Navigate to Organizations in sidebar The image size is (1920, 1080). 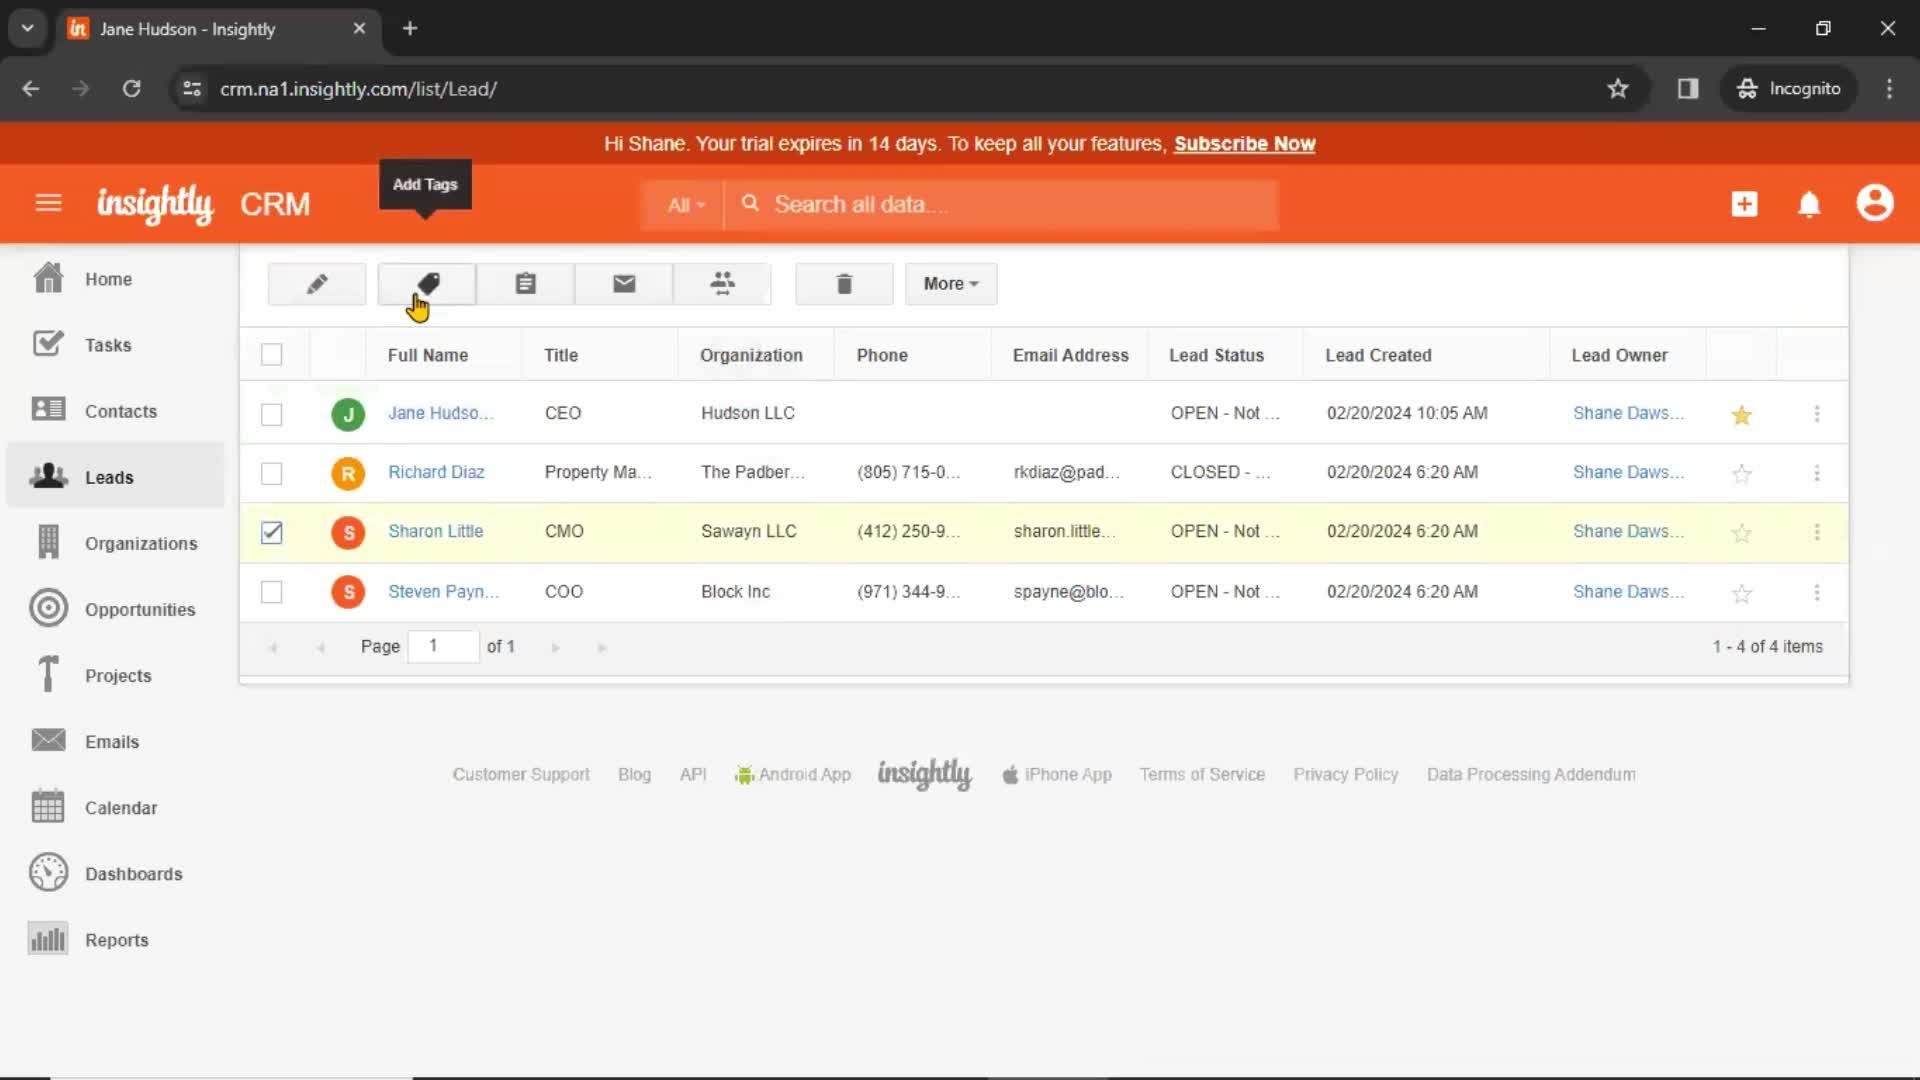click(x=141, y=542)
